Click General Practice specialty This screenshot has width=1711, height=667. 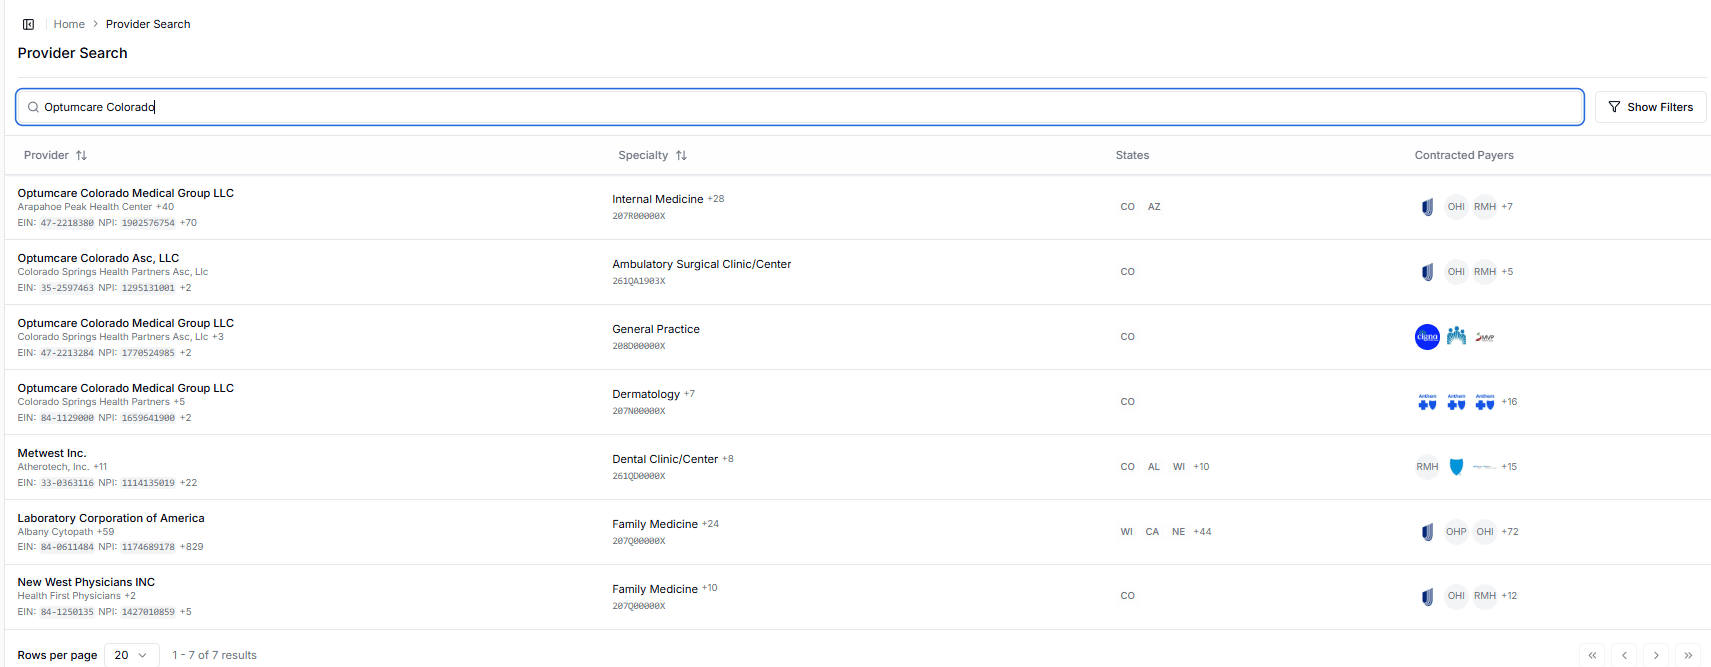tap(656, 329)
